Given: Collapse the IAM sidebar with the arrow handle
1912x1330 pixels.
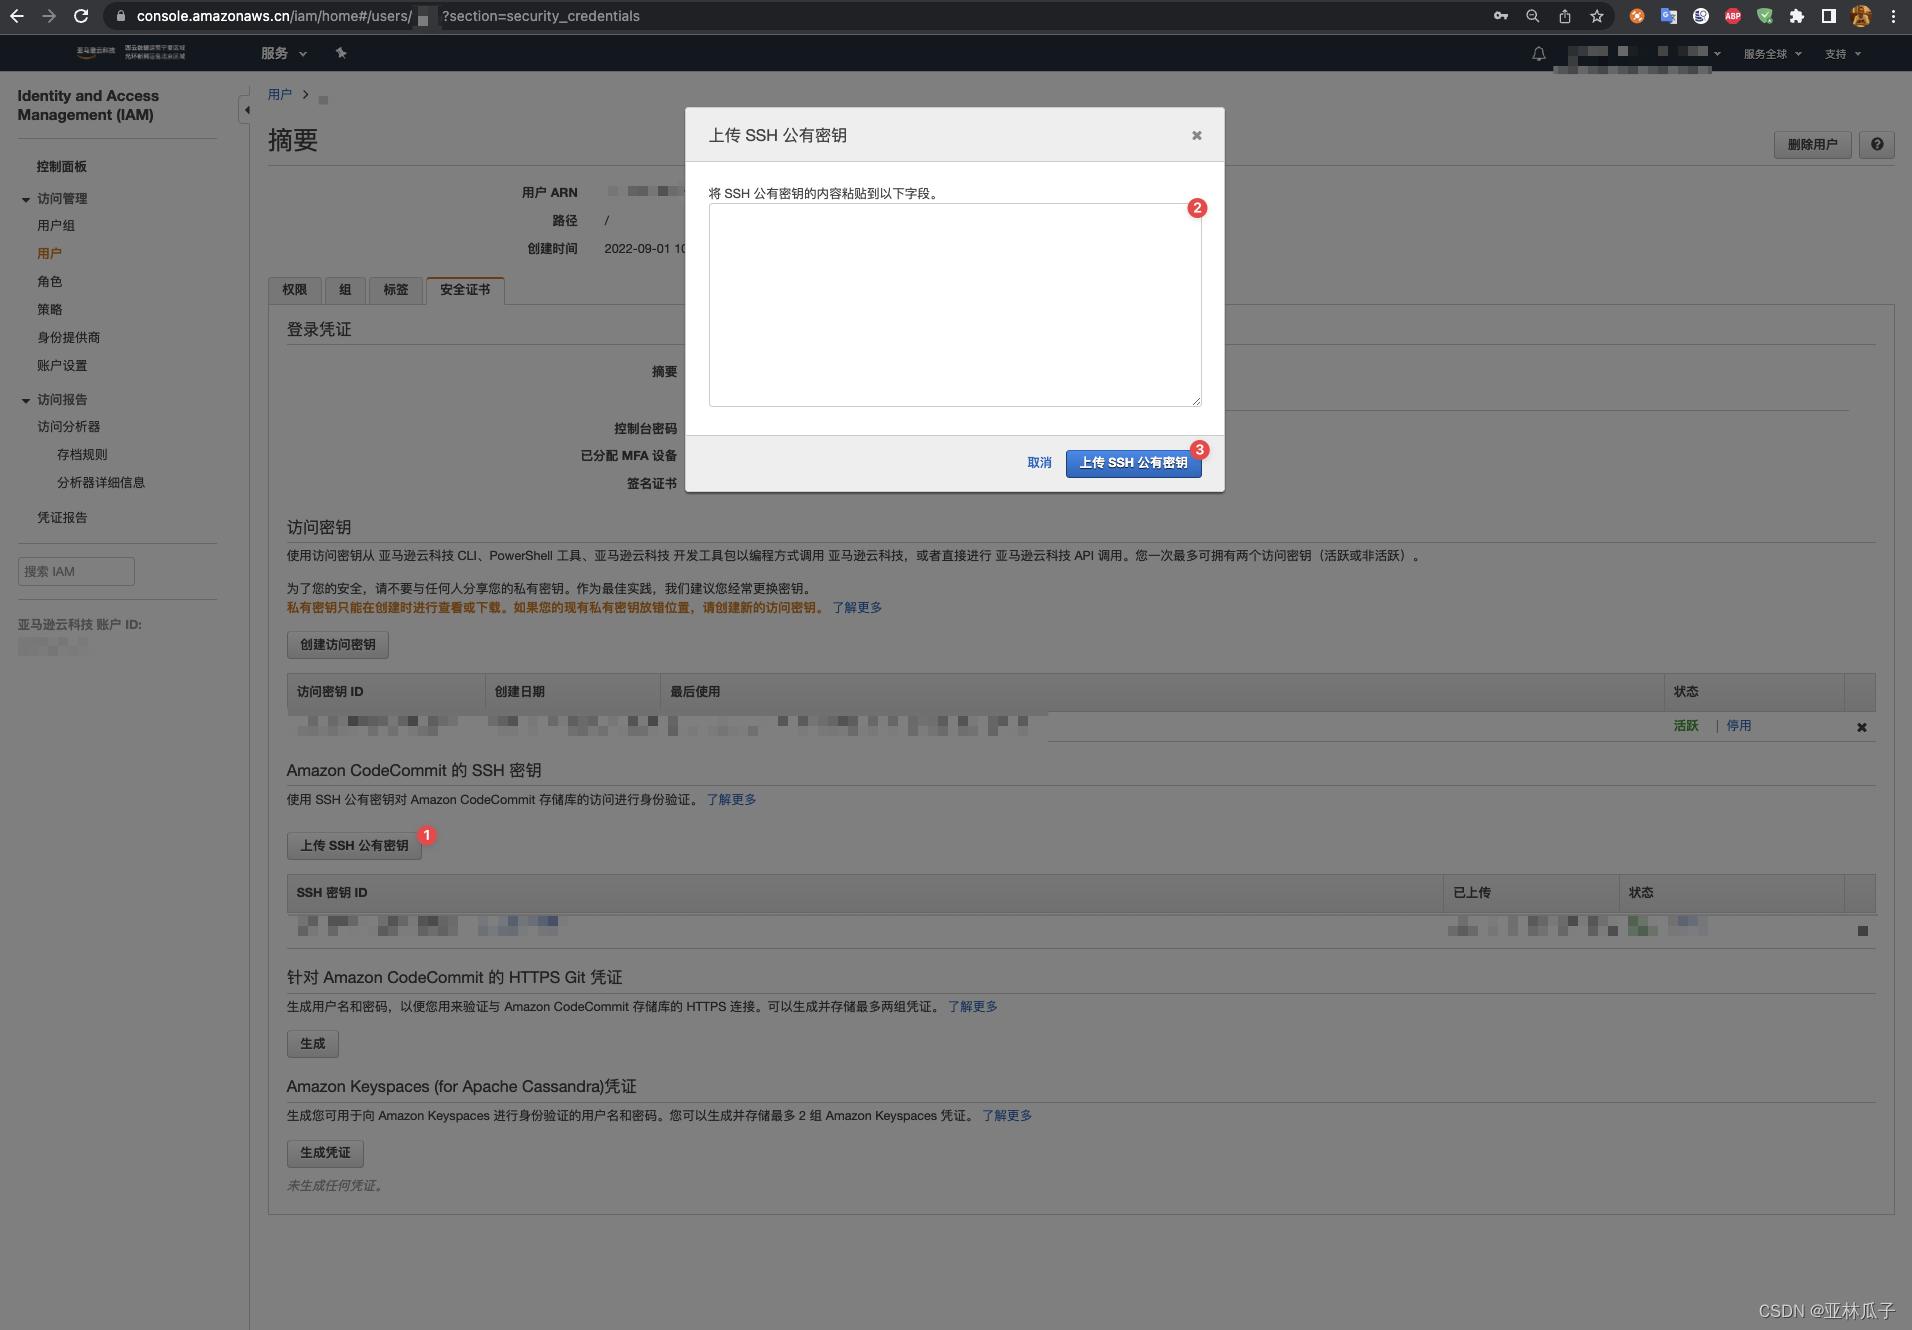Looking at the screenshot, I should point(245,109).
